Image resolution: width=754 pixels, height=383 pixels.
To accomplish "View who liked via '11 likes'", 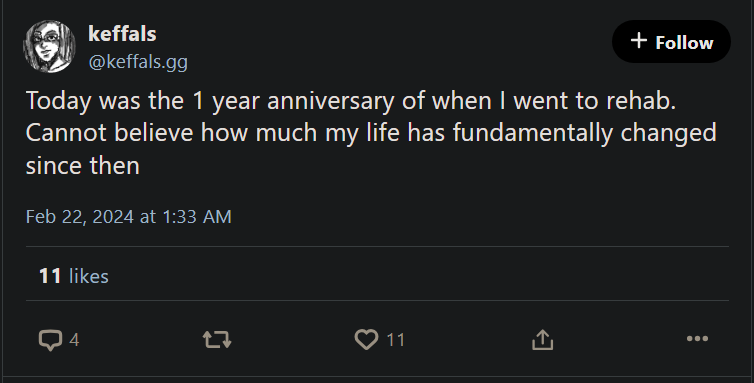I will pyautogui.click(x=74, y=276).
